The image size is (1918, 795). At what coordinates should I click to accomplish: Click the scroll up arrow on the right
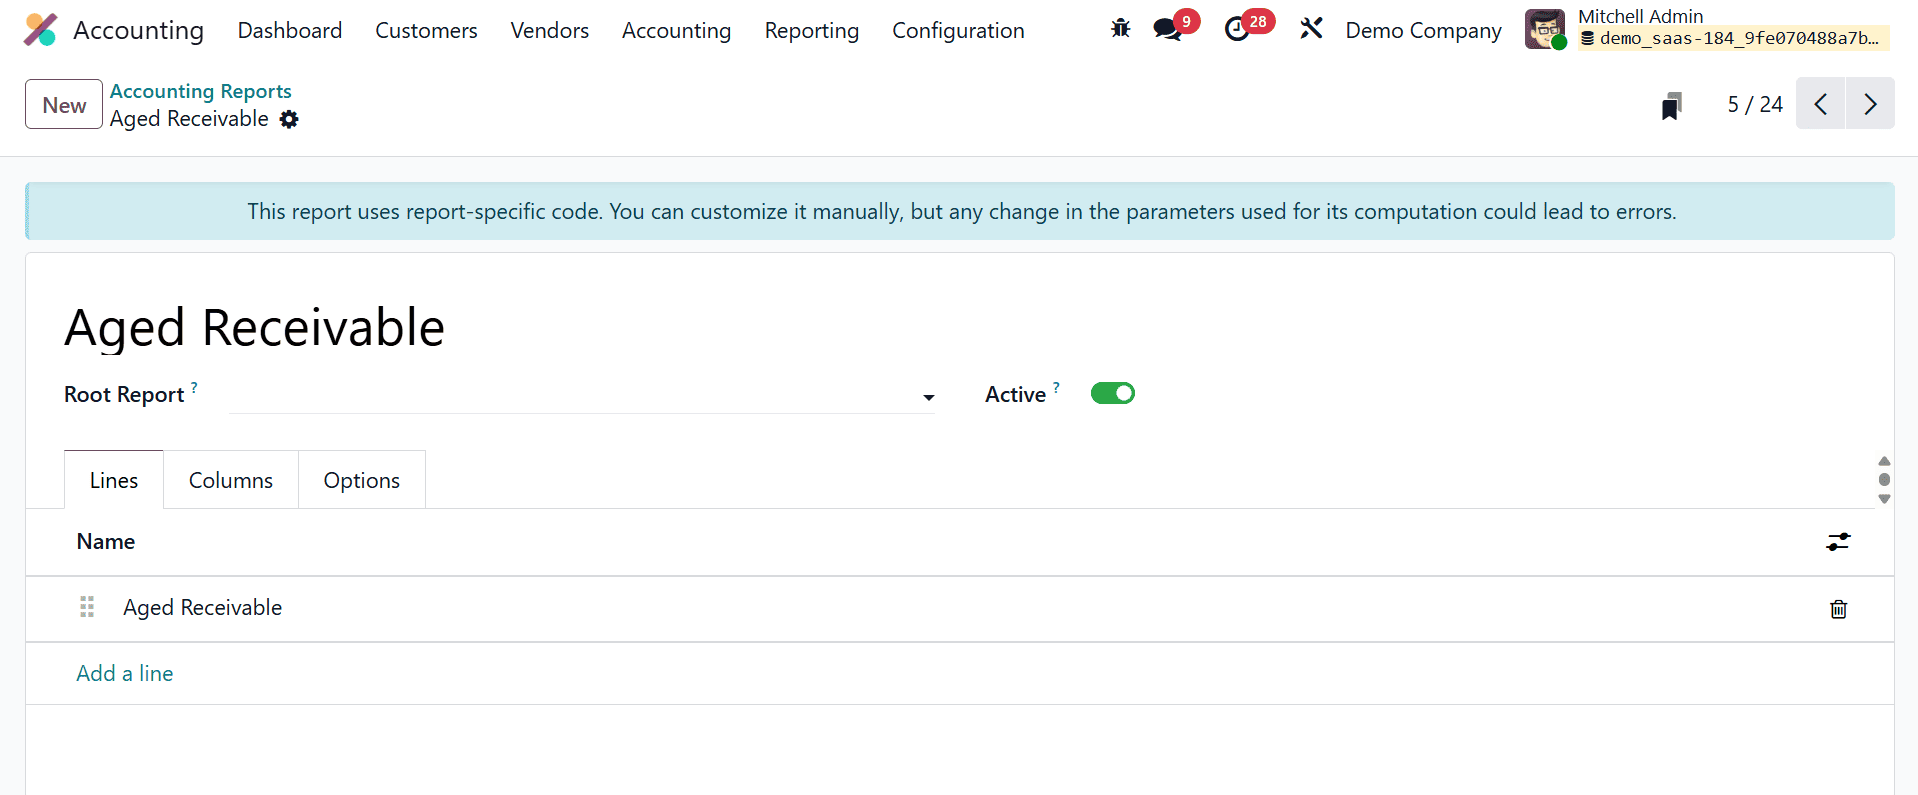coord(1884,461)
